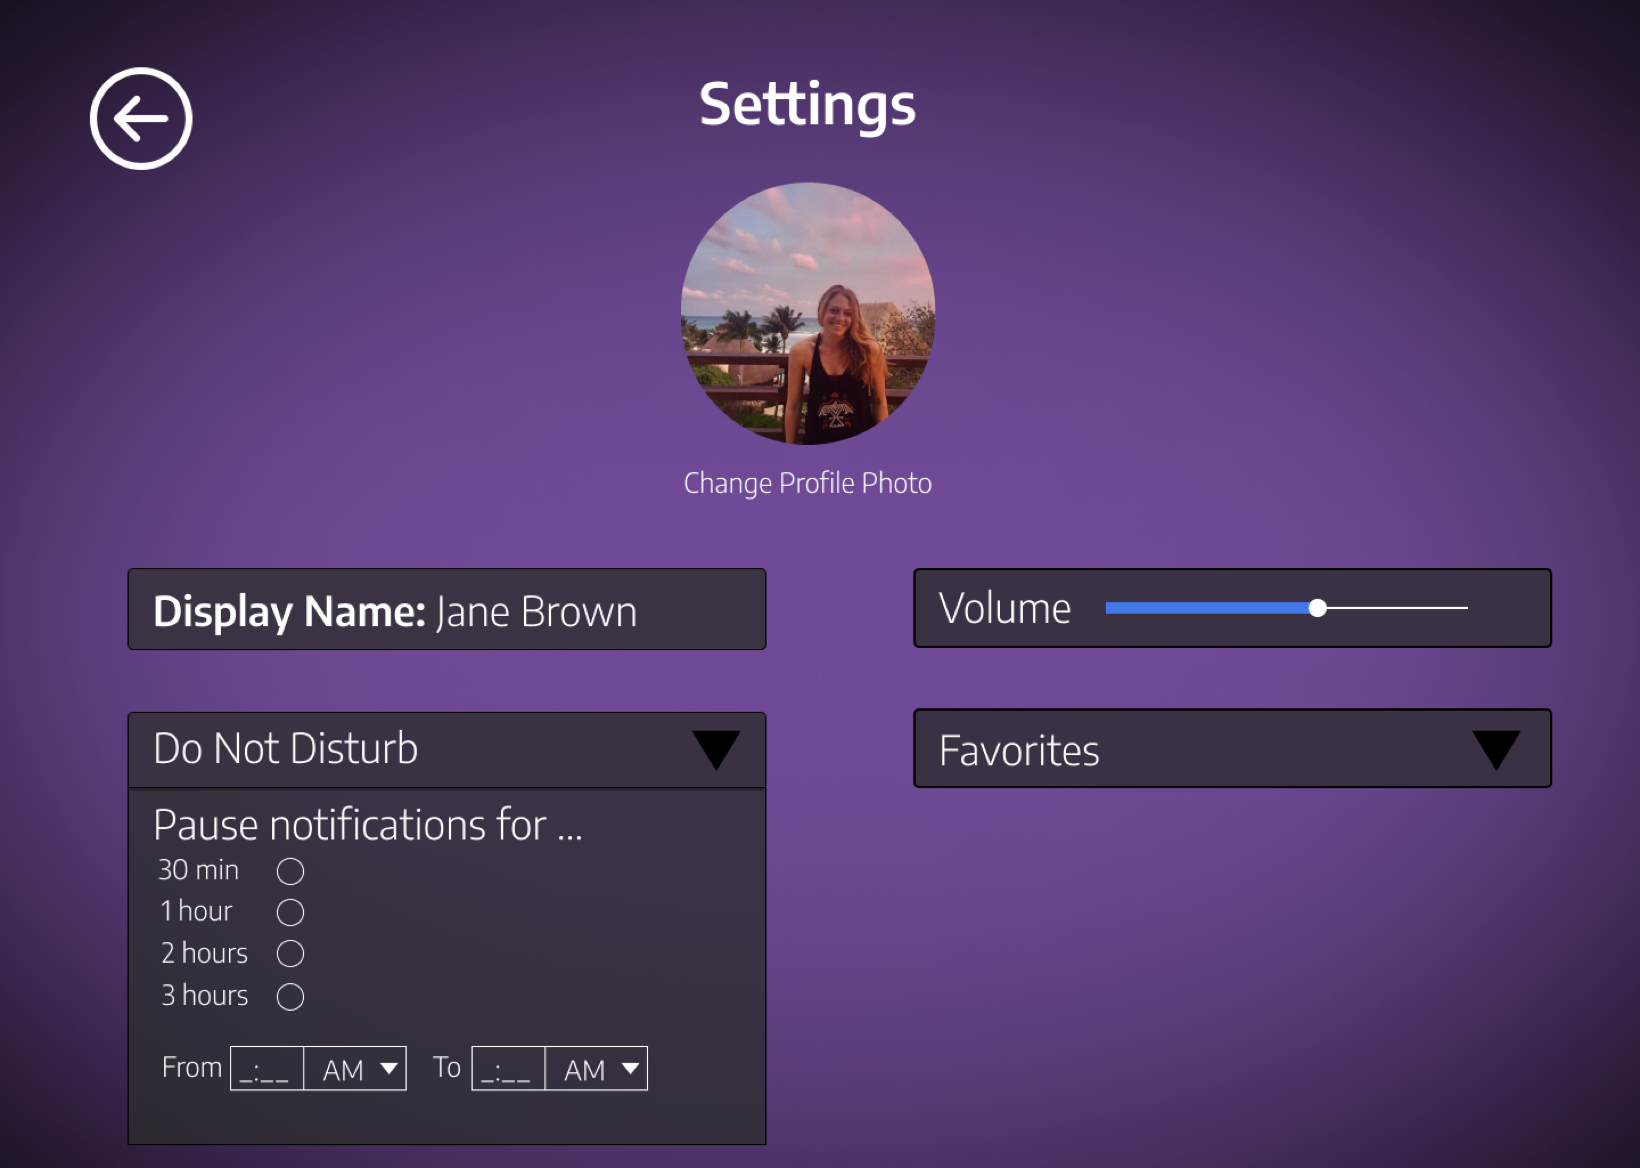Select the 30 min radio button
The image size is (1640, 1168).
coord(290,871)
